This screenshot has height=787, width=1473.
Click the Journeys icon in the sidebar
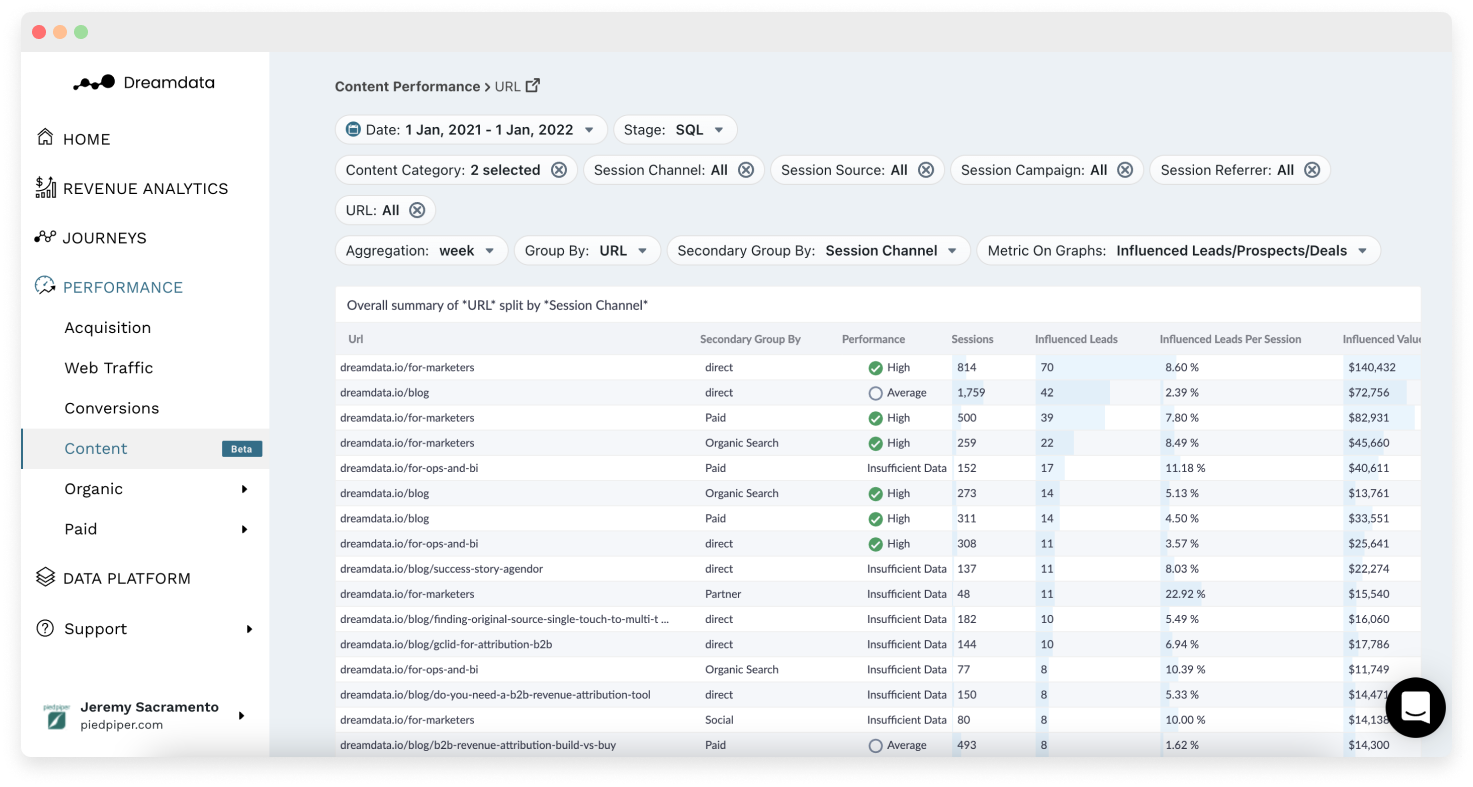pos(43,238)
